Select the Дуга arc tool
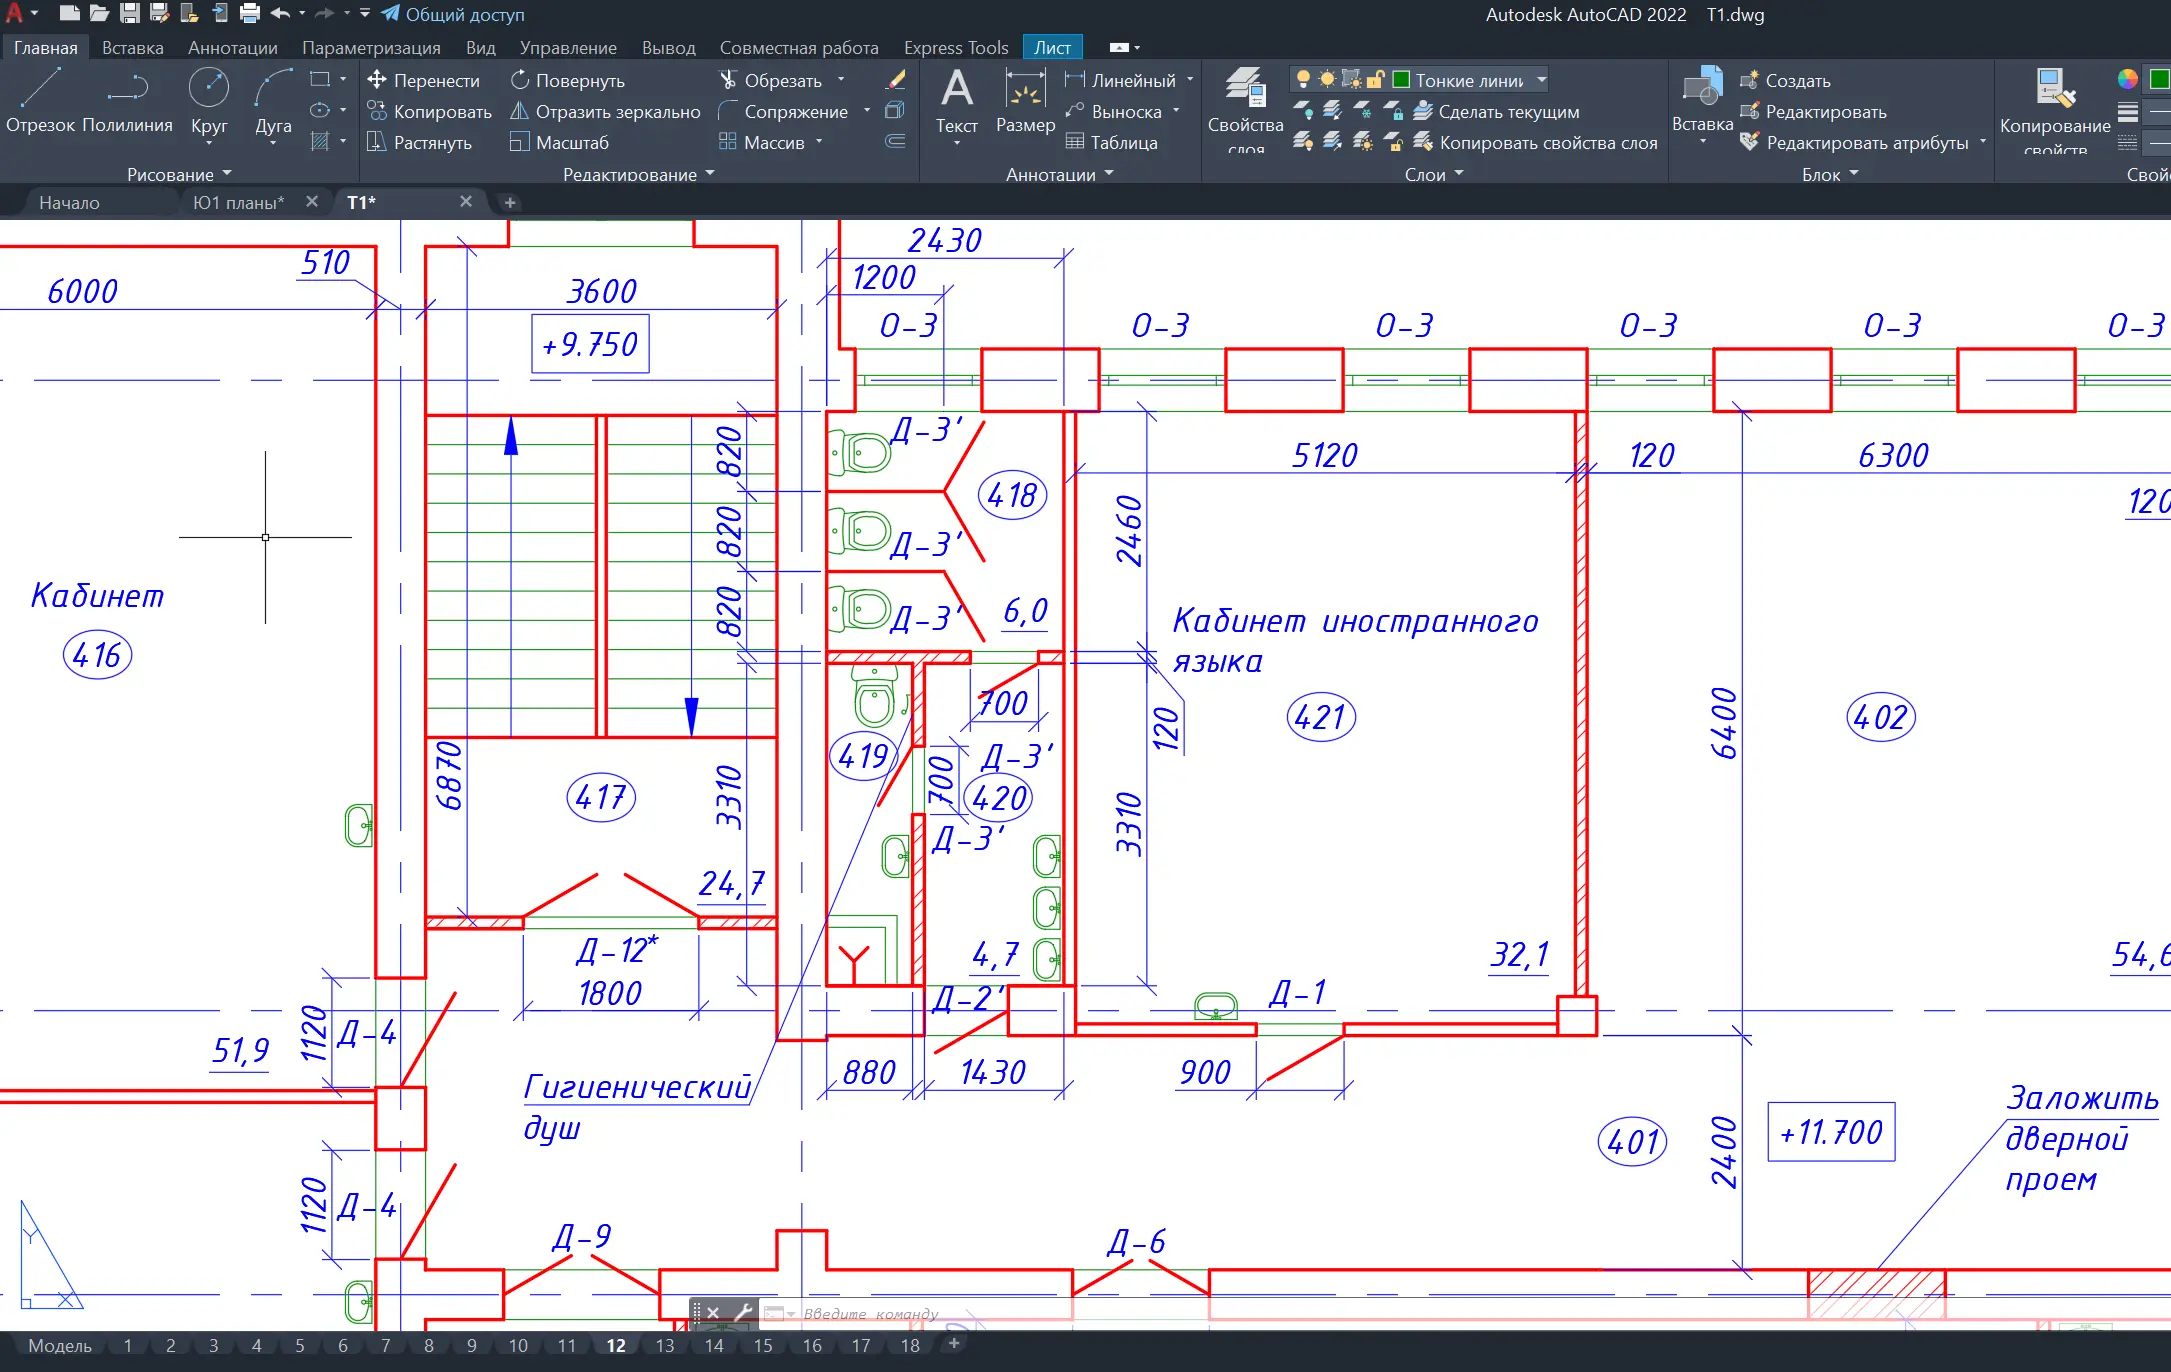This screenshot has height=1372, width=2171. [x=273, y=98]
